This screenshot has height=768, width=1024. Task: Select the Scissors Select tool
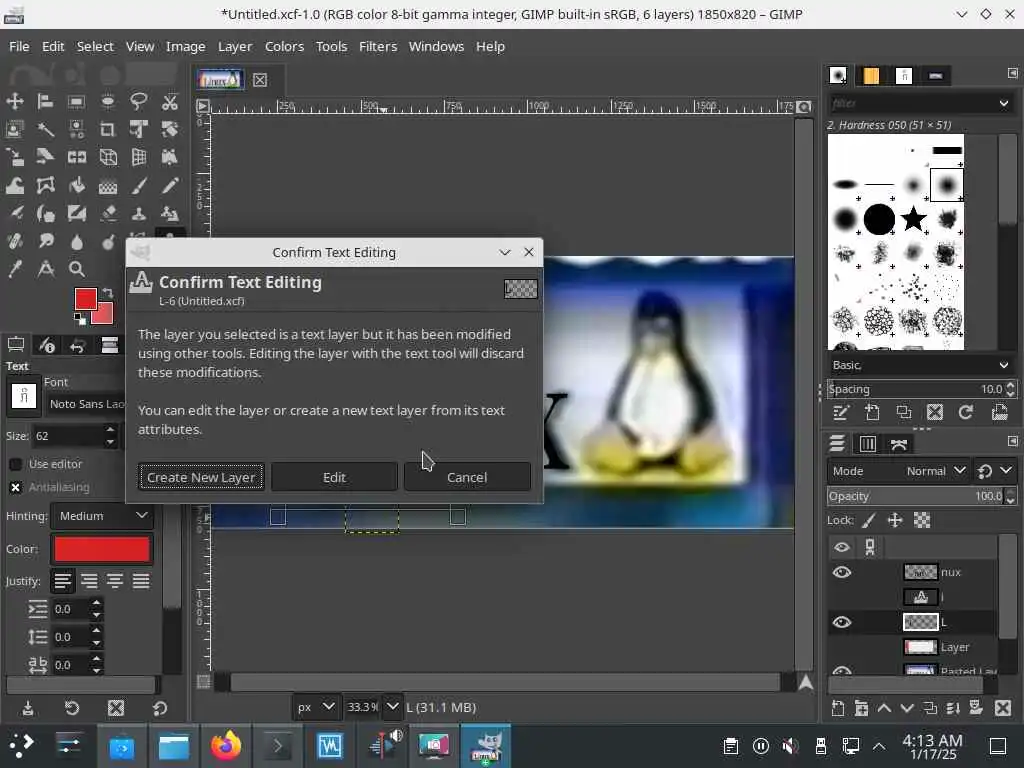(170, 101)
